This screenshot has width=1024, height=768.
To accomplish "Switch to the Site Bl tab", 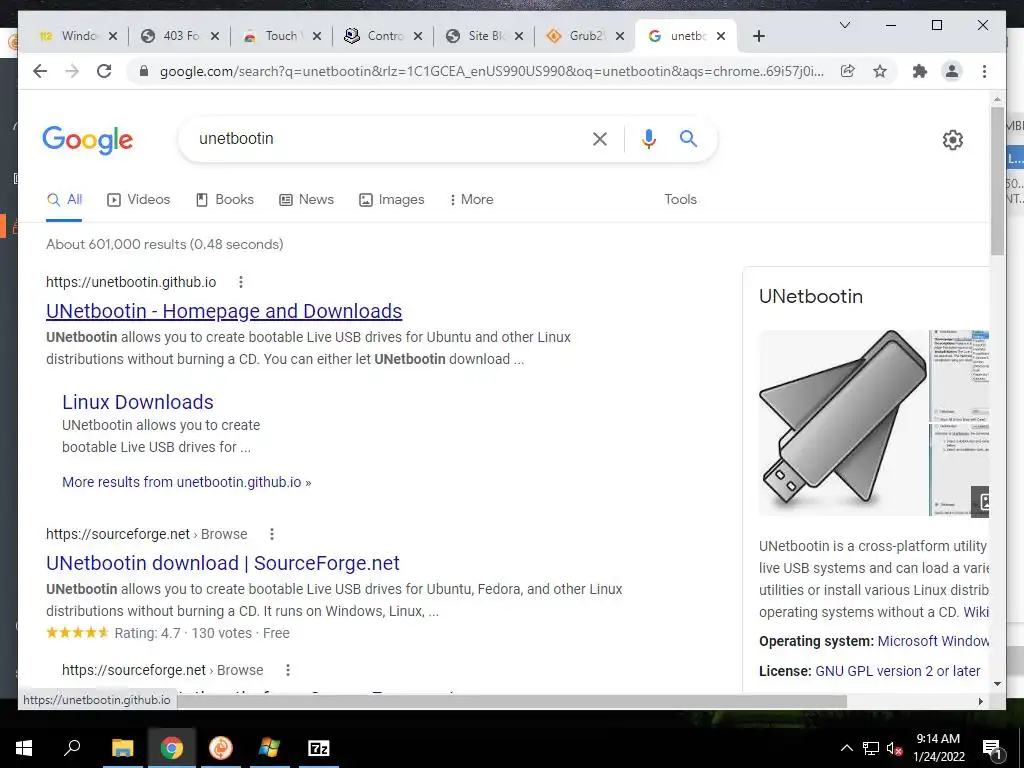I will pos(486,36).
